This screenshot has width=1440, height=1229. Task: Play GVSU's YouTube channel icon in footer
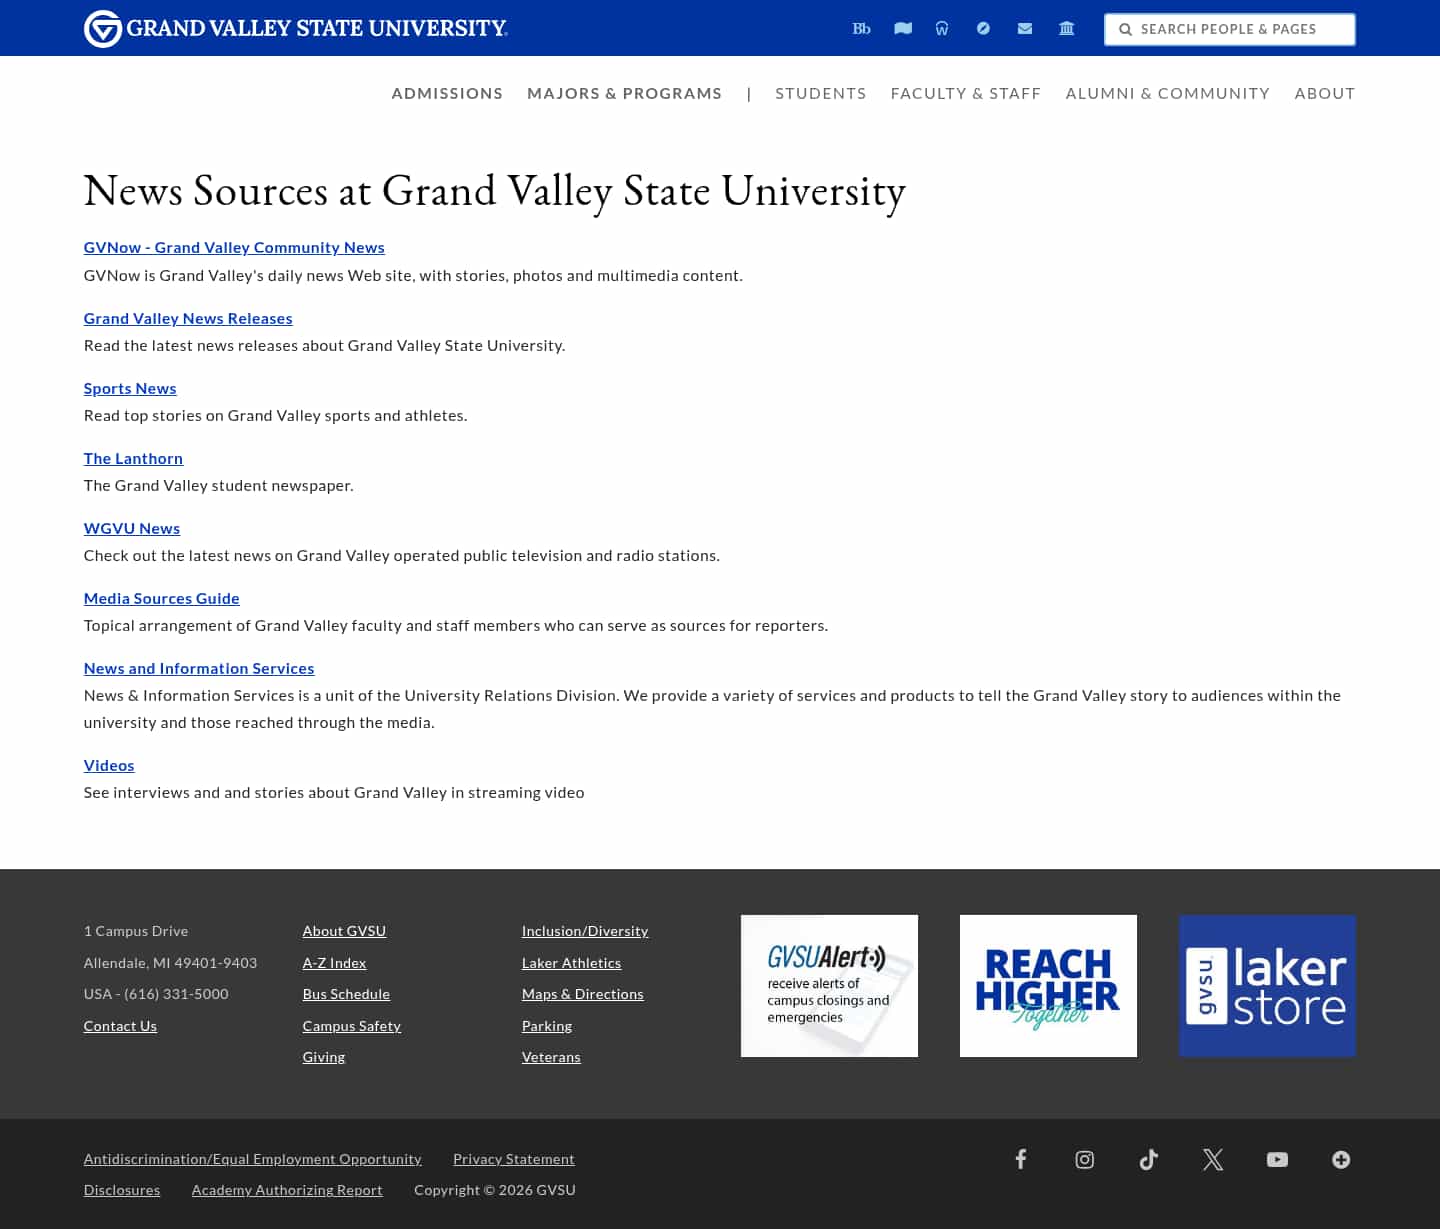point(1277,1159)
